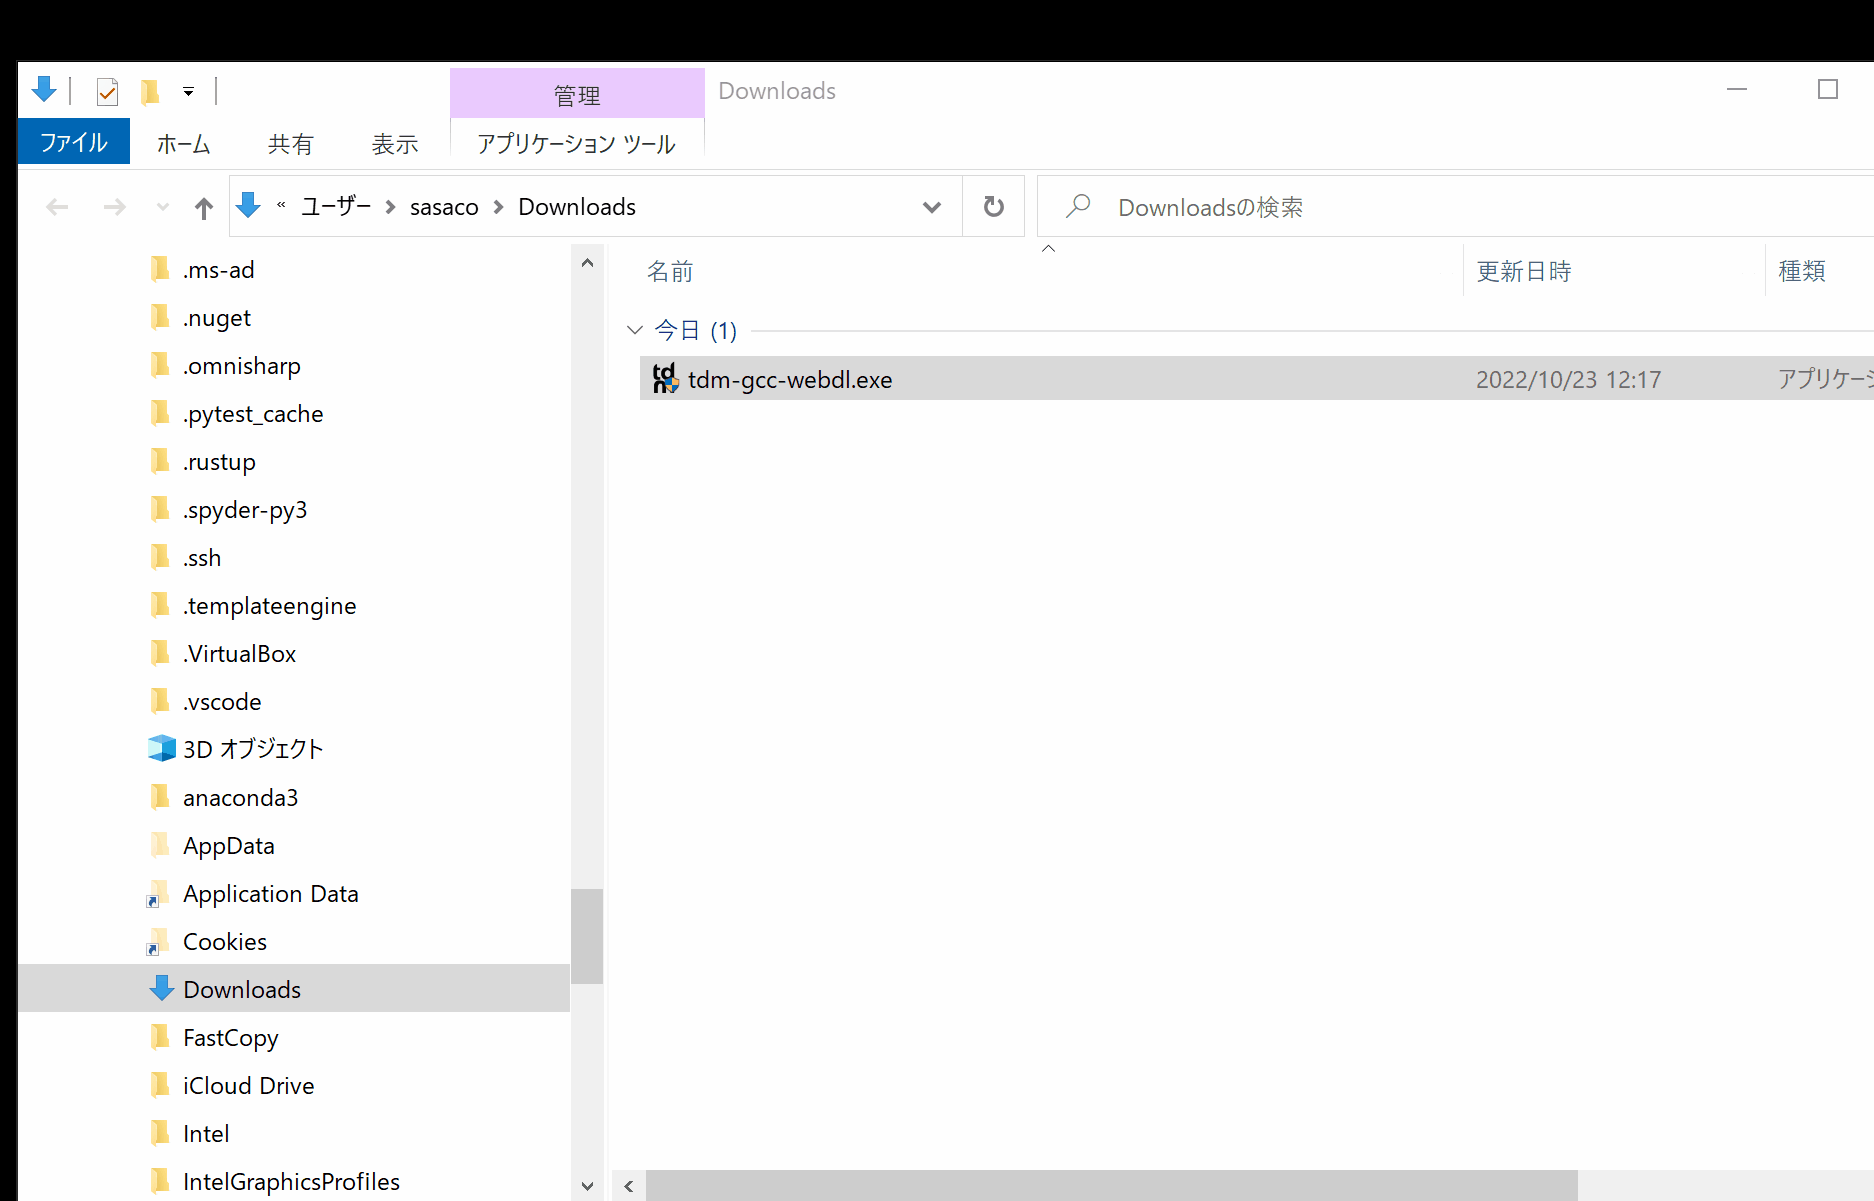Switch to the 共有 ribbon tab

290,143
